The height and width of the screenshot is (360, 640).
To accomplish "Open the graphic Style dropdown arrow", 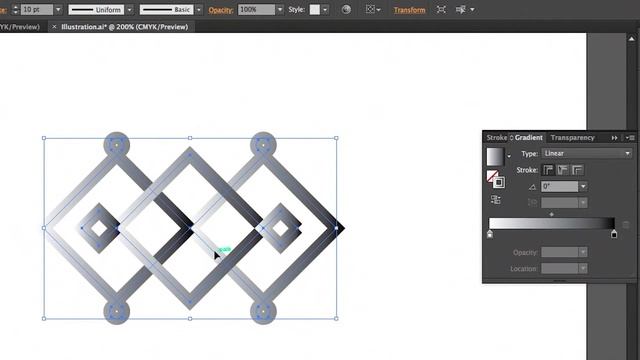I will click(x=325, y=9).
